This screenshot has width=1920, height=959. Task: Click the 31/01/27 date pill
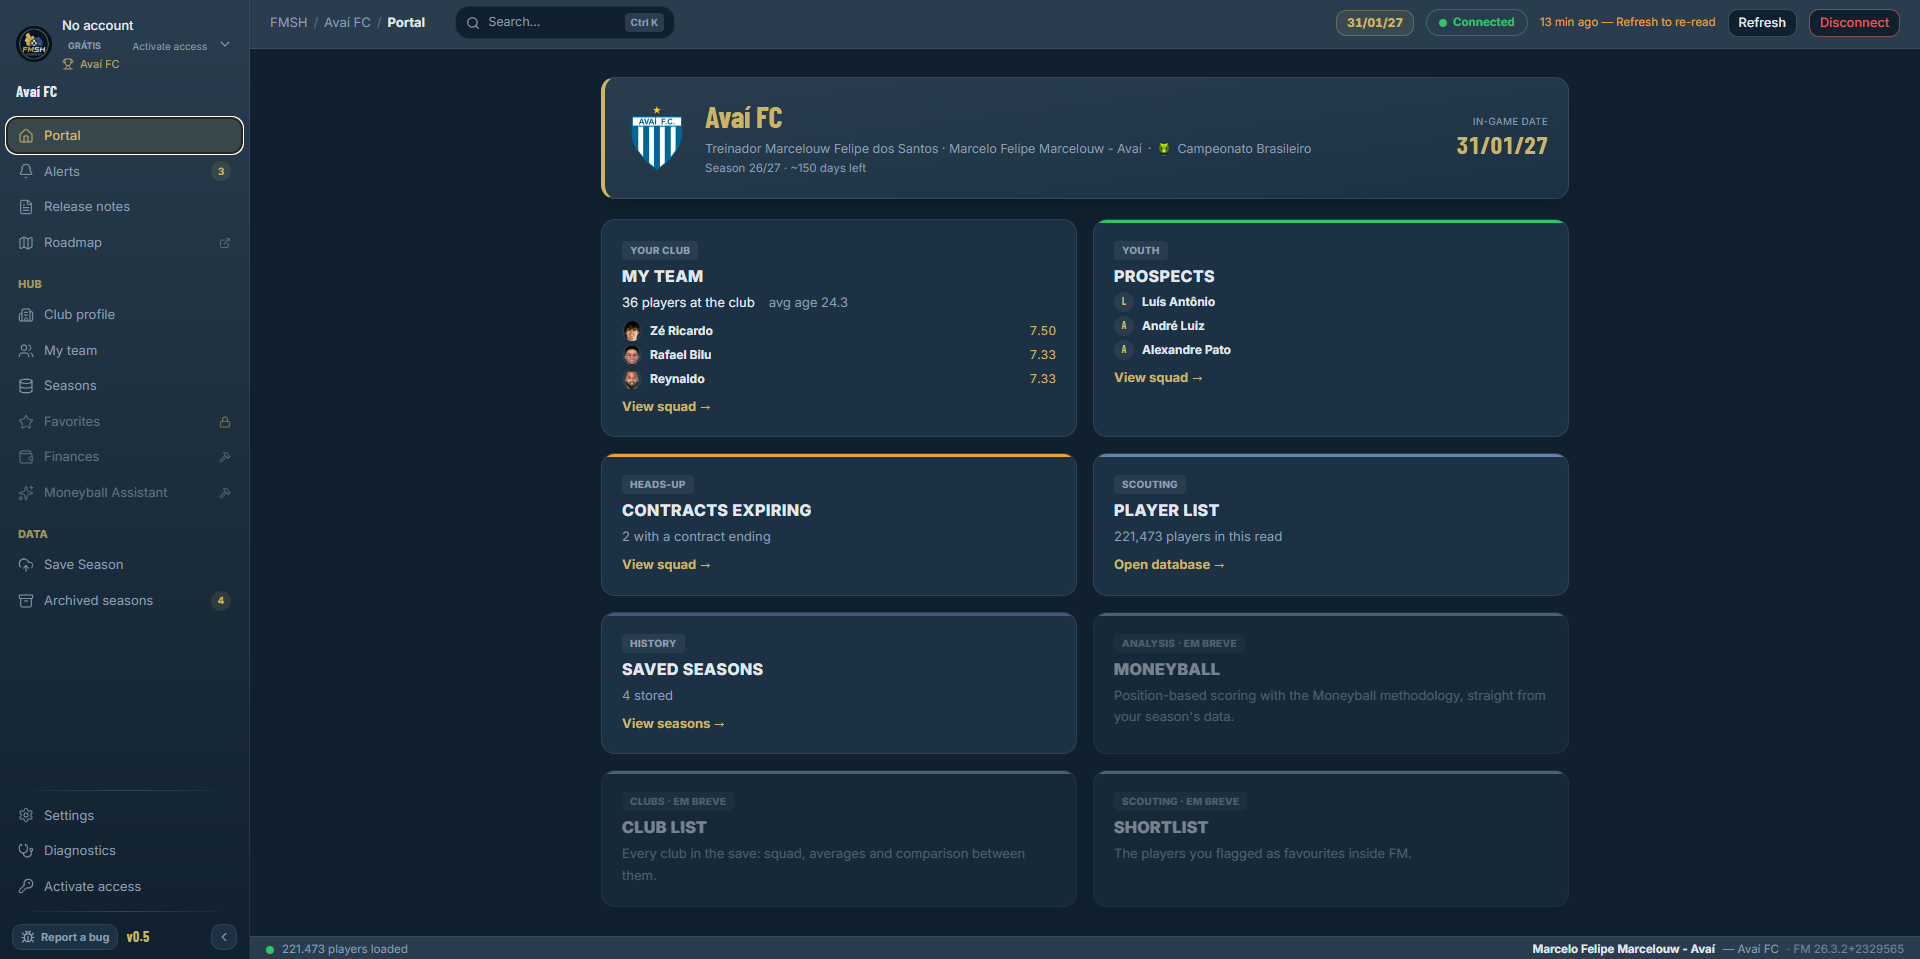[x=1374, y=23]
